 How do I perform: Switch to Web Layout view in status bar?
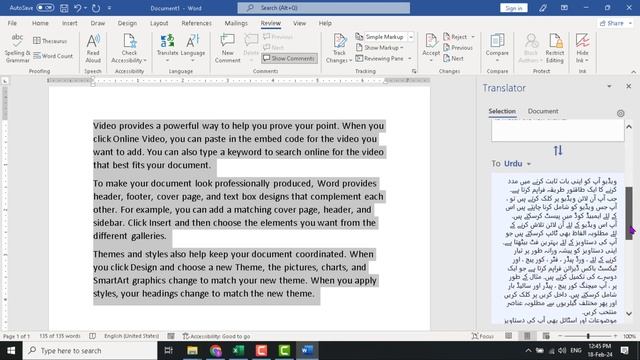(x=546, y=336)
